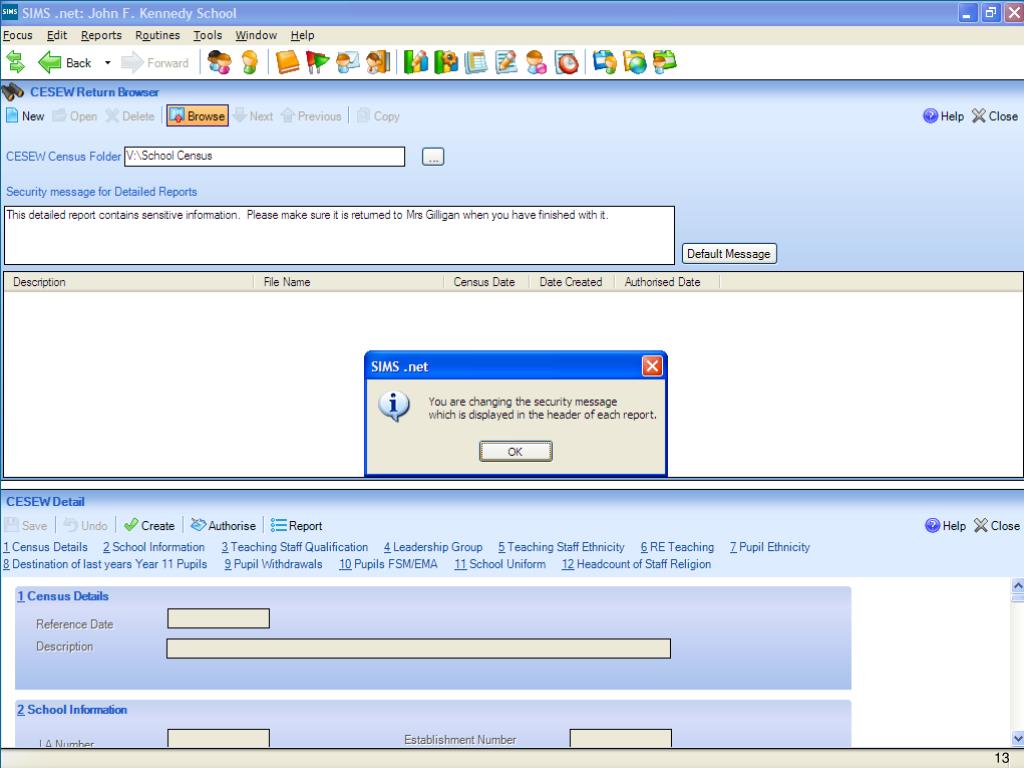The image size is (1024, 768).
Task: Jump to 8 Destination of last years Year 11 Pupils
Action: [105, 564]
